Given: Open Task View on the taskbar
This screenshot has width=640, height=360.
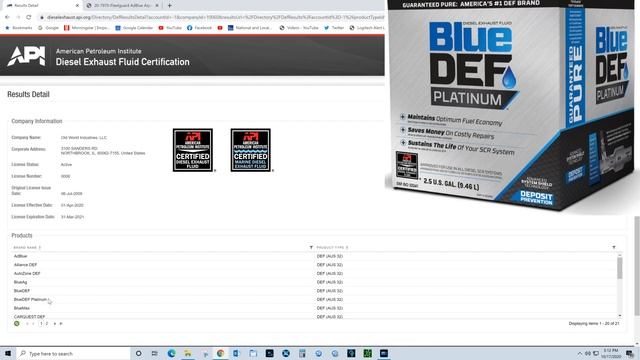Looking at the screenshot, I should 155,353.
